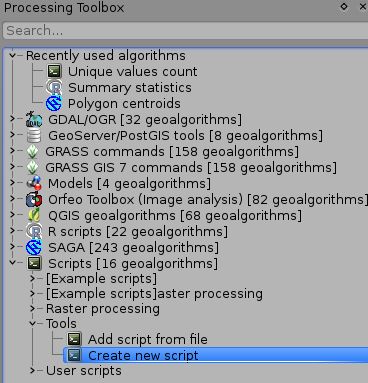Image resolution: width=368 pixels, height=383 pixels.
Task: Click the GRASS commands provider icon
Action: pyautogui.click(x=32, y=152)
